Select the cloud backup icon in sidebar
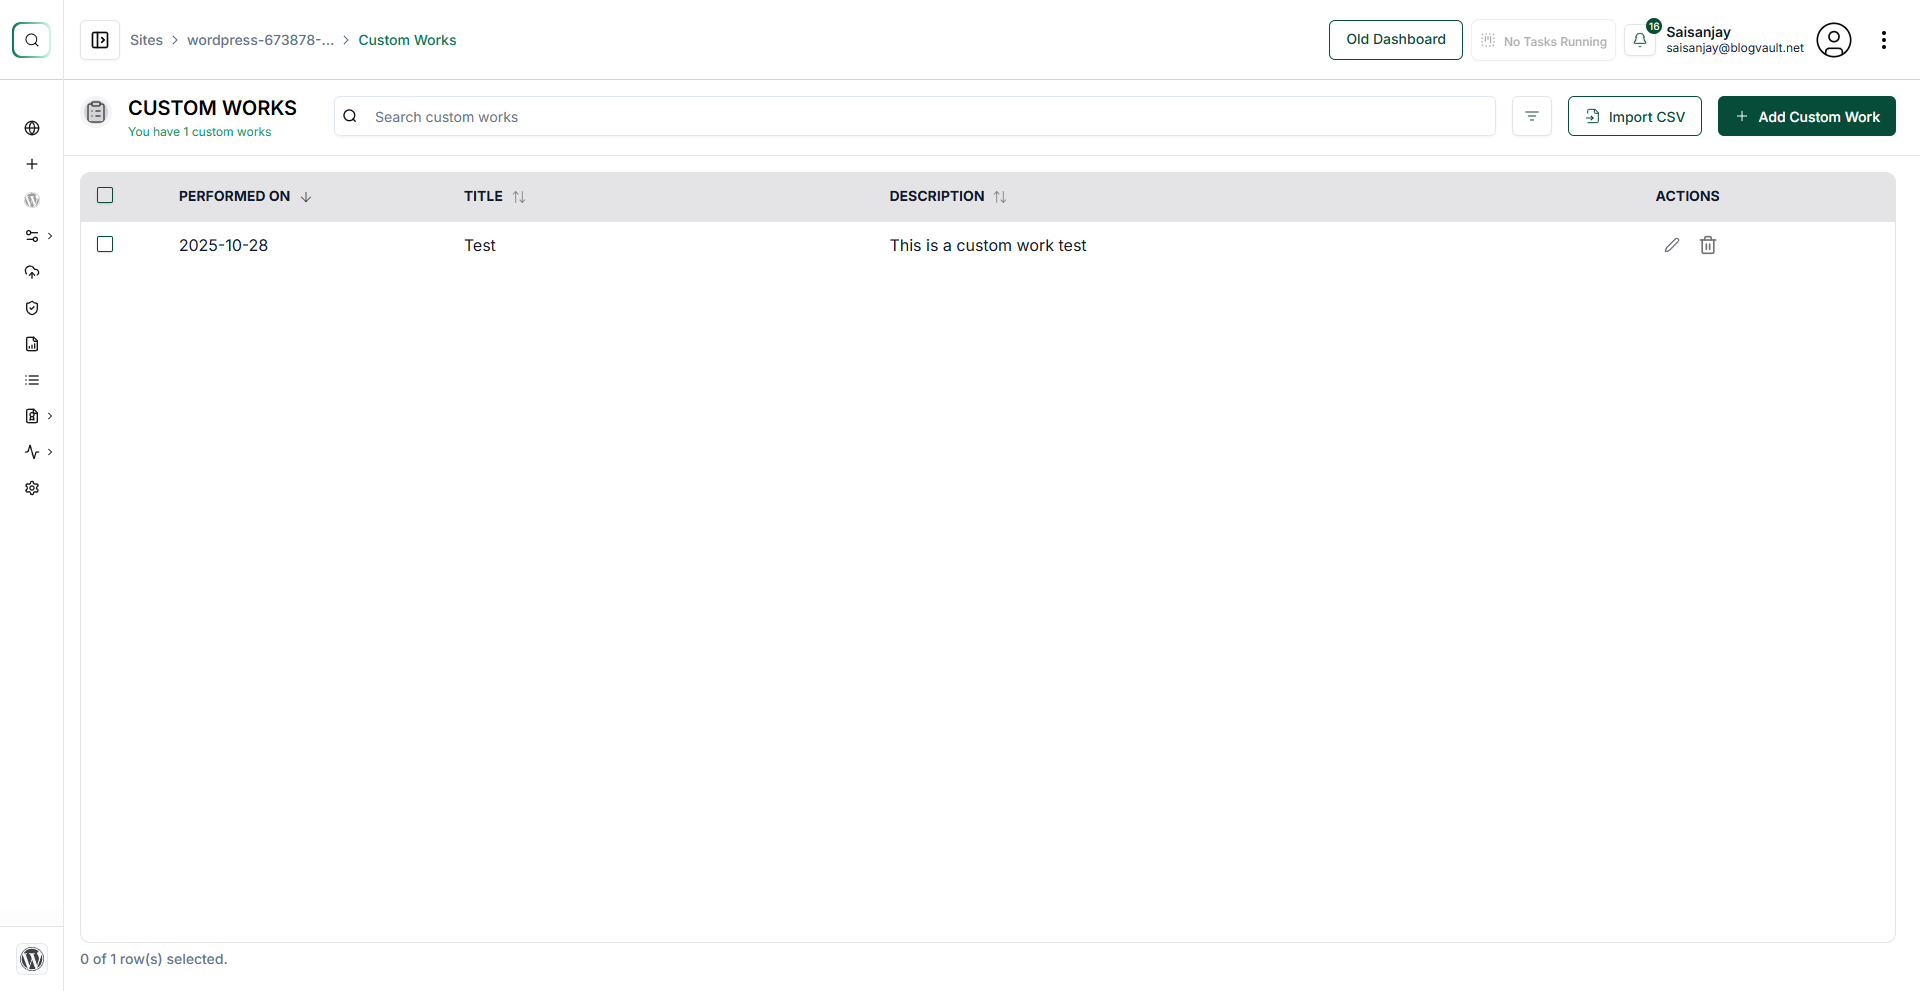The image size is (1920, 991). tap(32, 272)
